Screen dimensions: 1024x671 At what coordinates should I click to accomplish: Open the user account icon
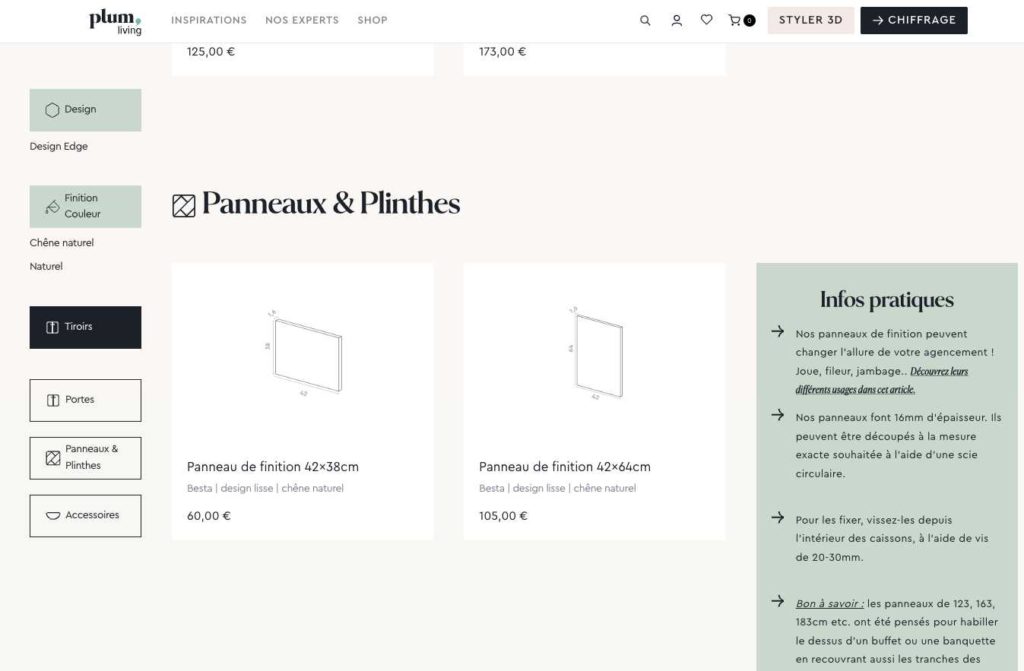point(677,20)
